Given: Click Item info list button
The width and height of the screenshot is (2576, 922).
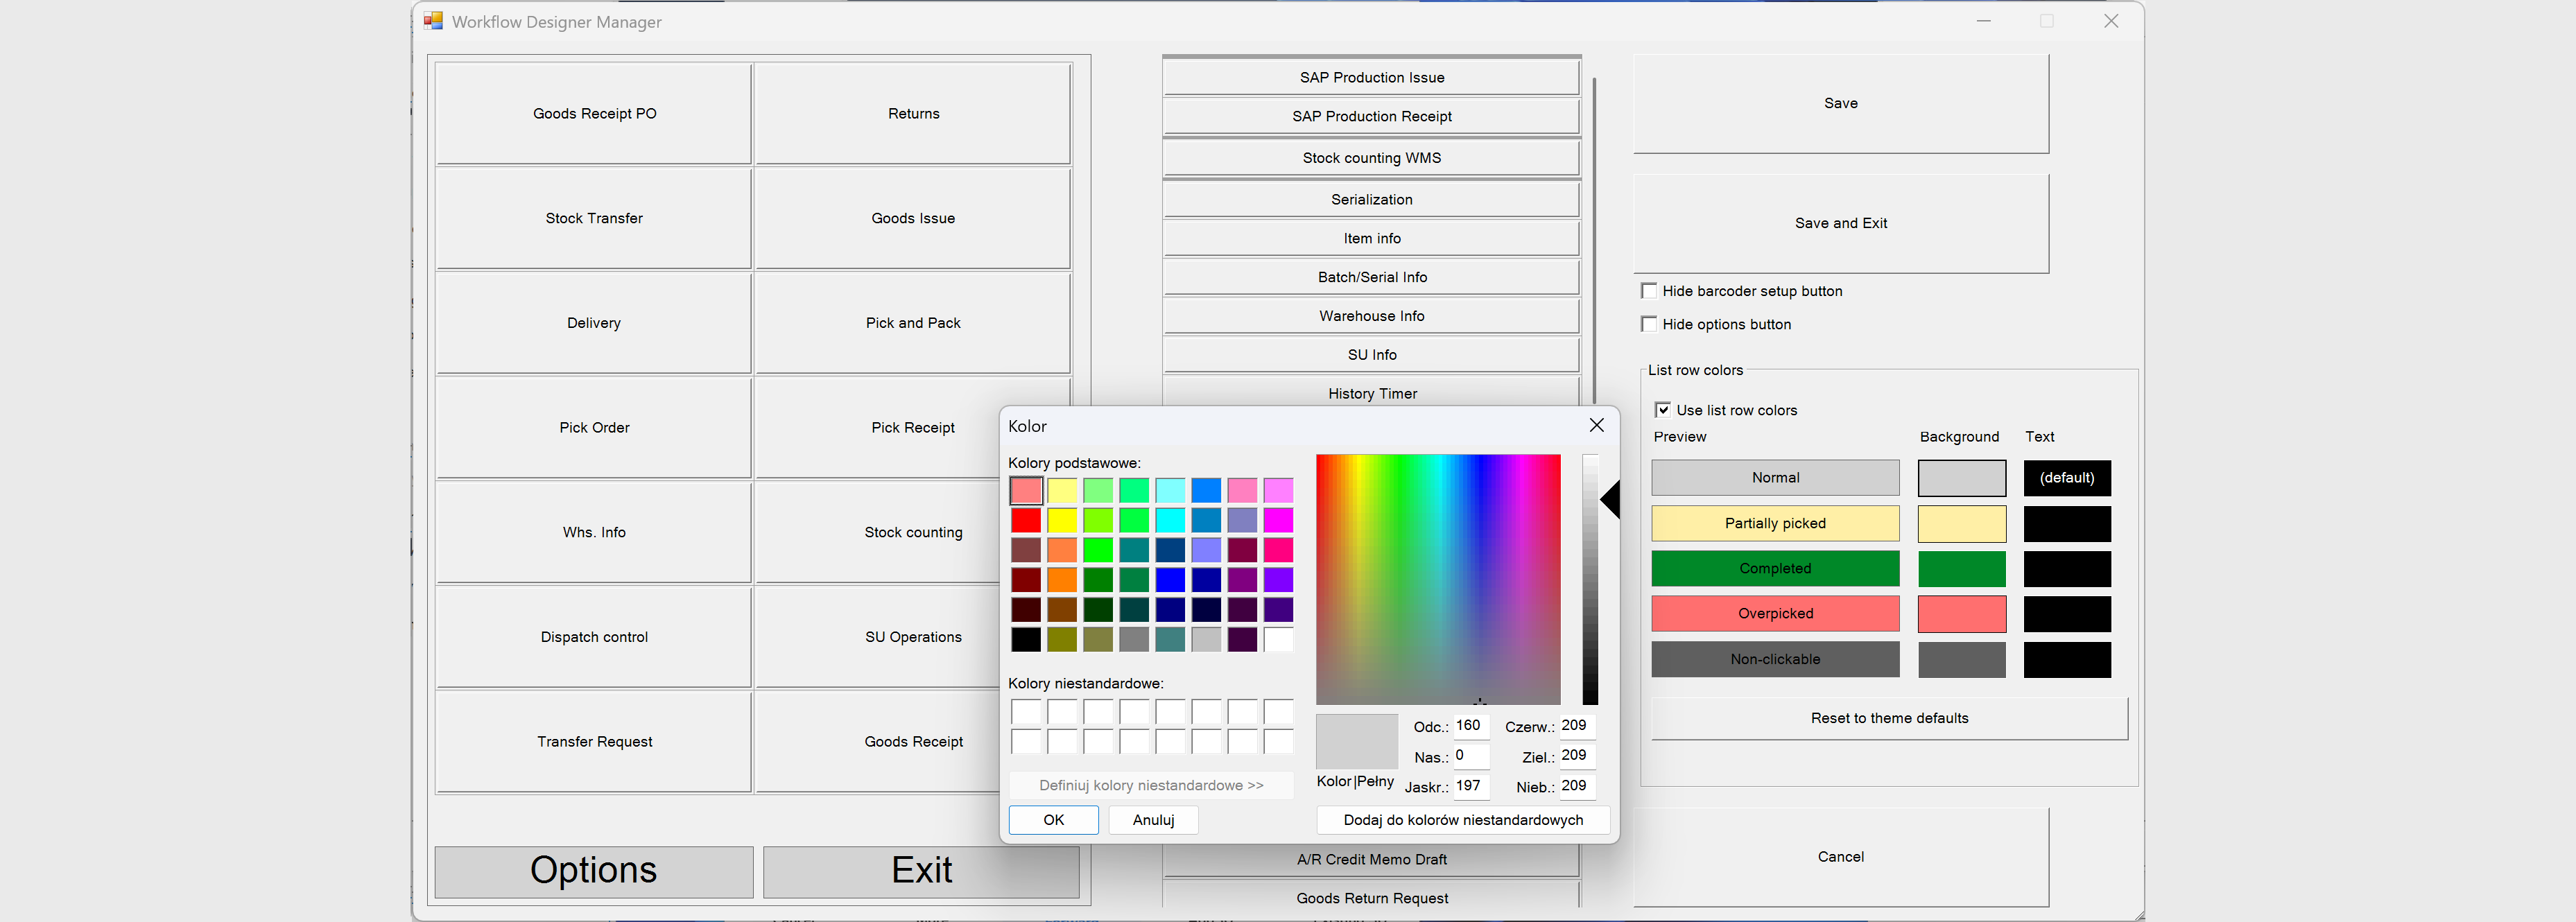Looking at the screenshot, I should tap(1372, 239).
